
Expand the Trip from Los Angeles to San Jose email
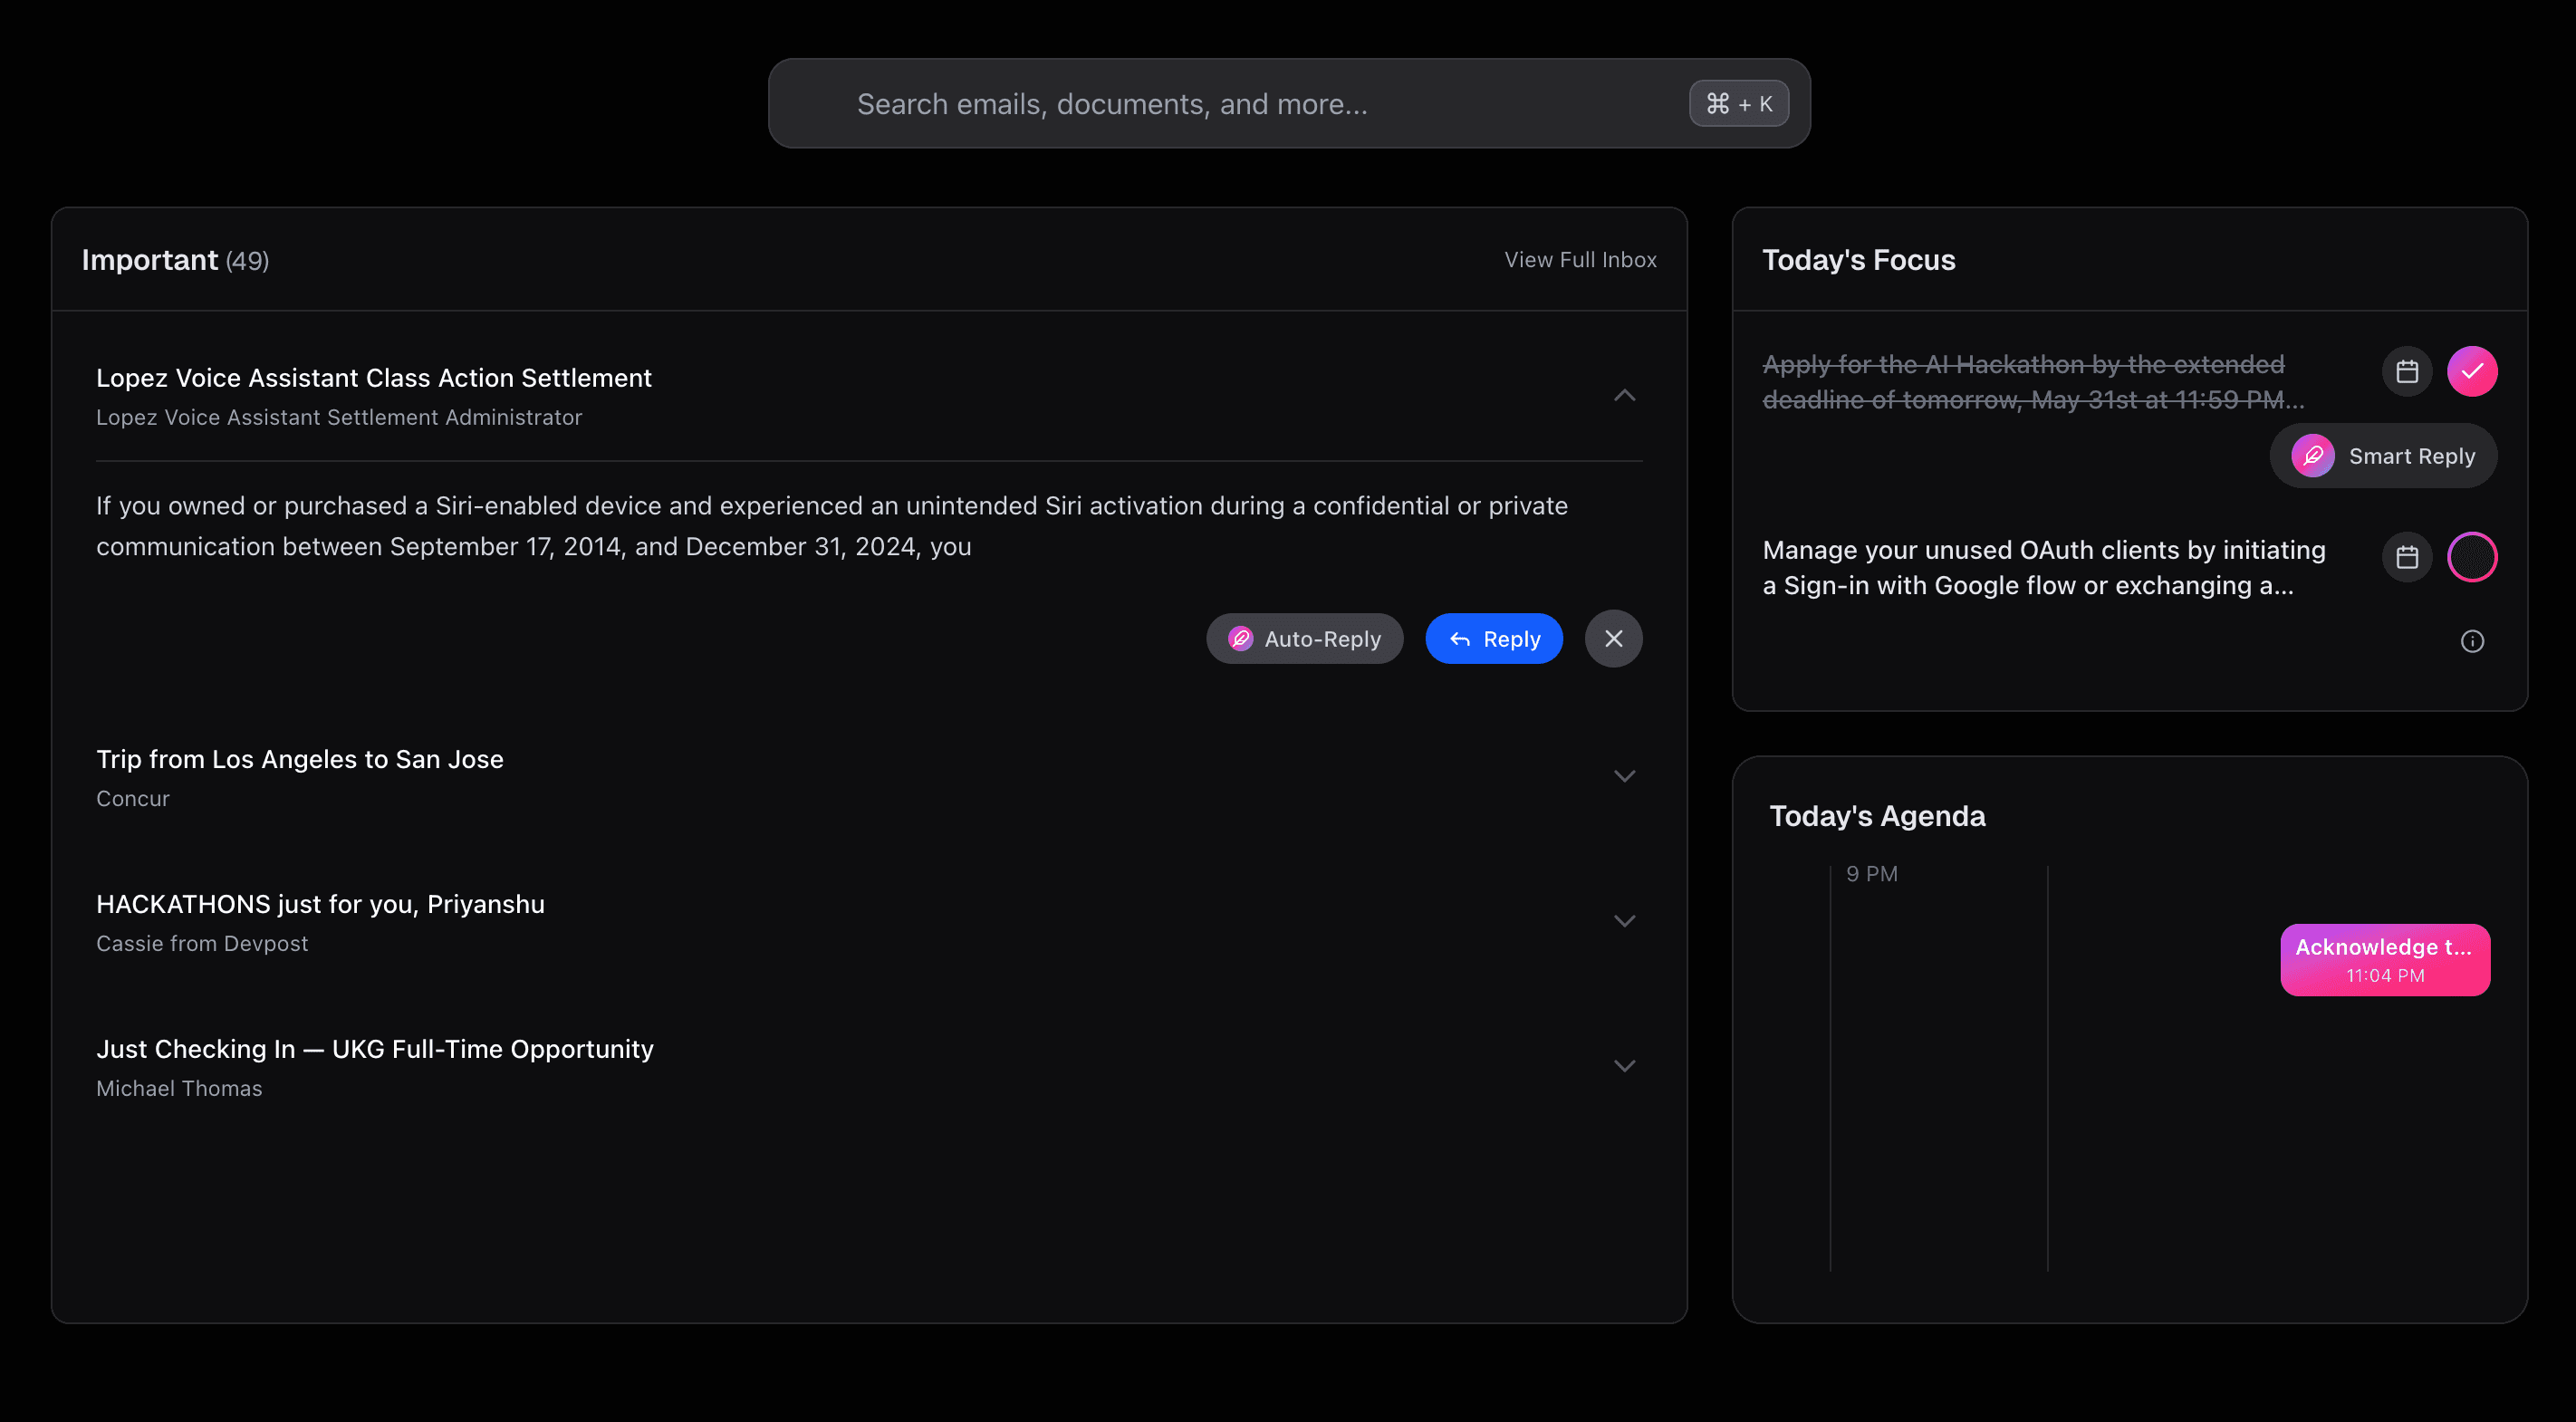pos(1624,775)
